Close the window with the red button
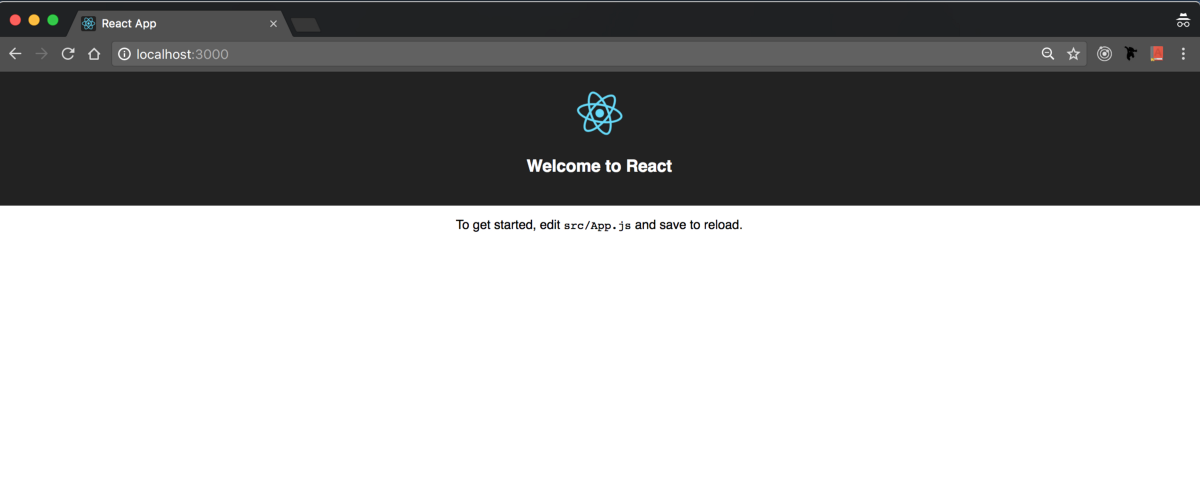The width and height of the screenshot is (1200, 496). point(15,20)
